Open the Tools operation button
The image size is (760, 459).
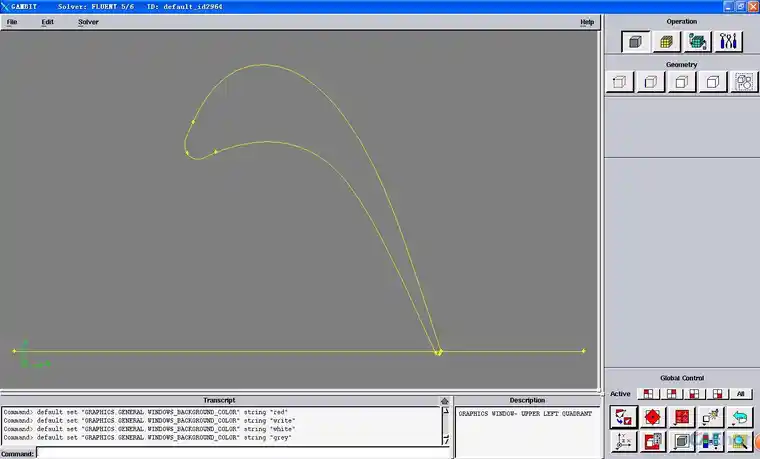coord(728,42)
